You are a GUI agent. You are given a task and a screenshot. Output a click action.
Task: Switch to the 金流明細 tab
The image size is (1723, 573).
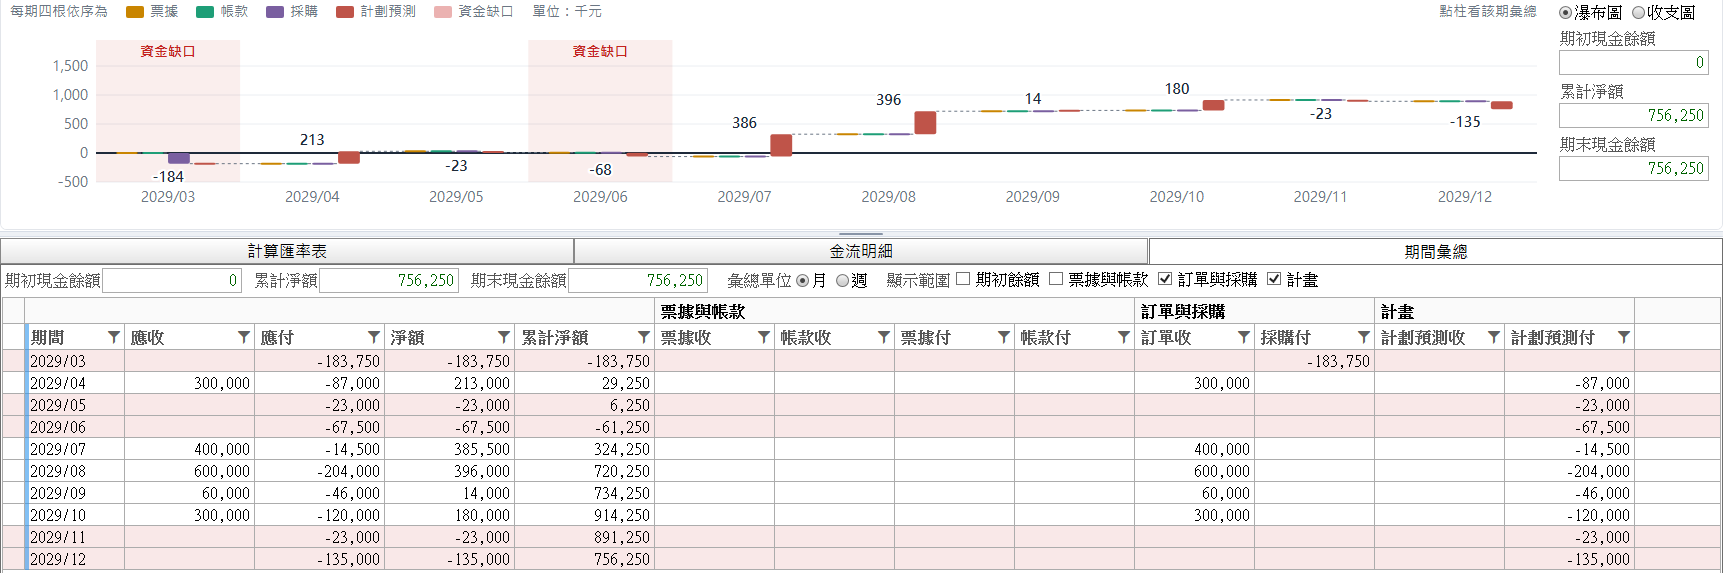pos(861,251)
